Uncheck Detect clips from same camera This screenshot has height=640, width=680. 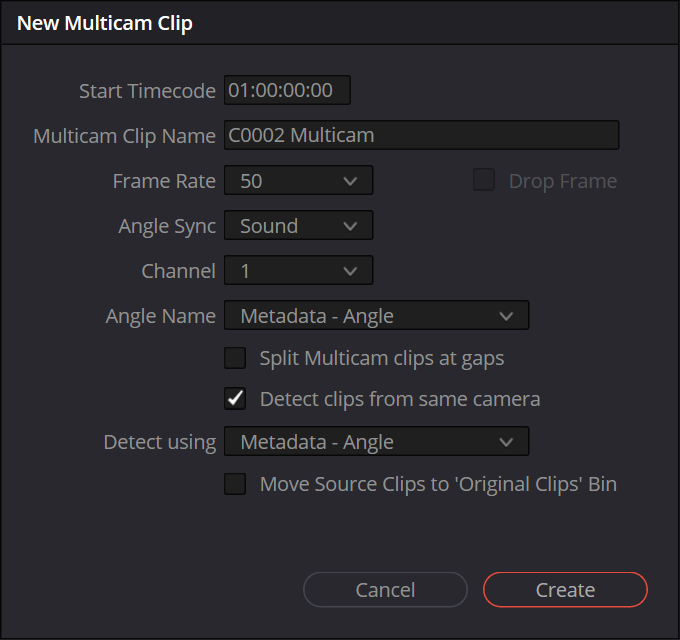[235, 399]
